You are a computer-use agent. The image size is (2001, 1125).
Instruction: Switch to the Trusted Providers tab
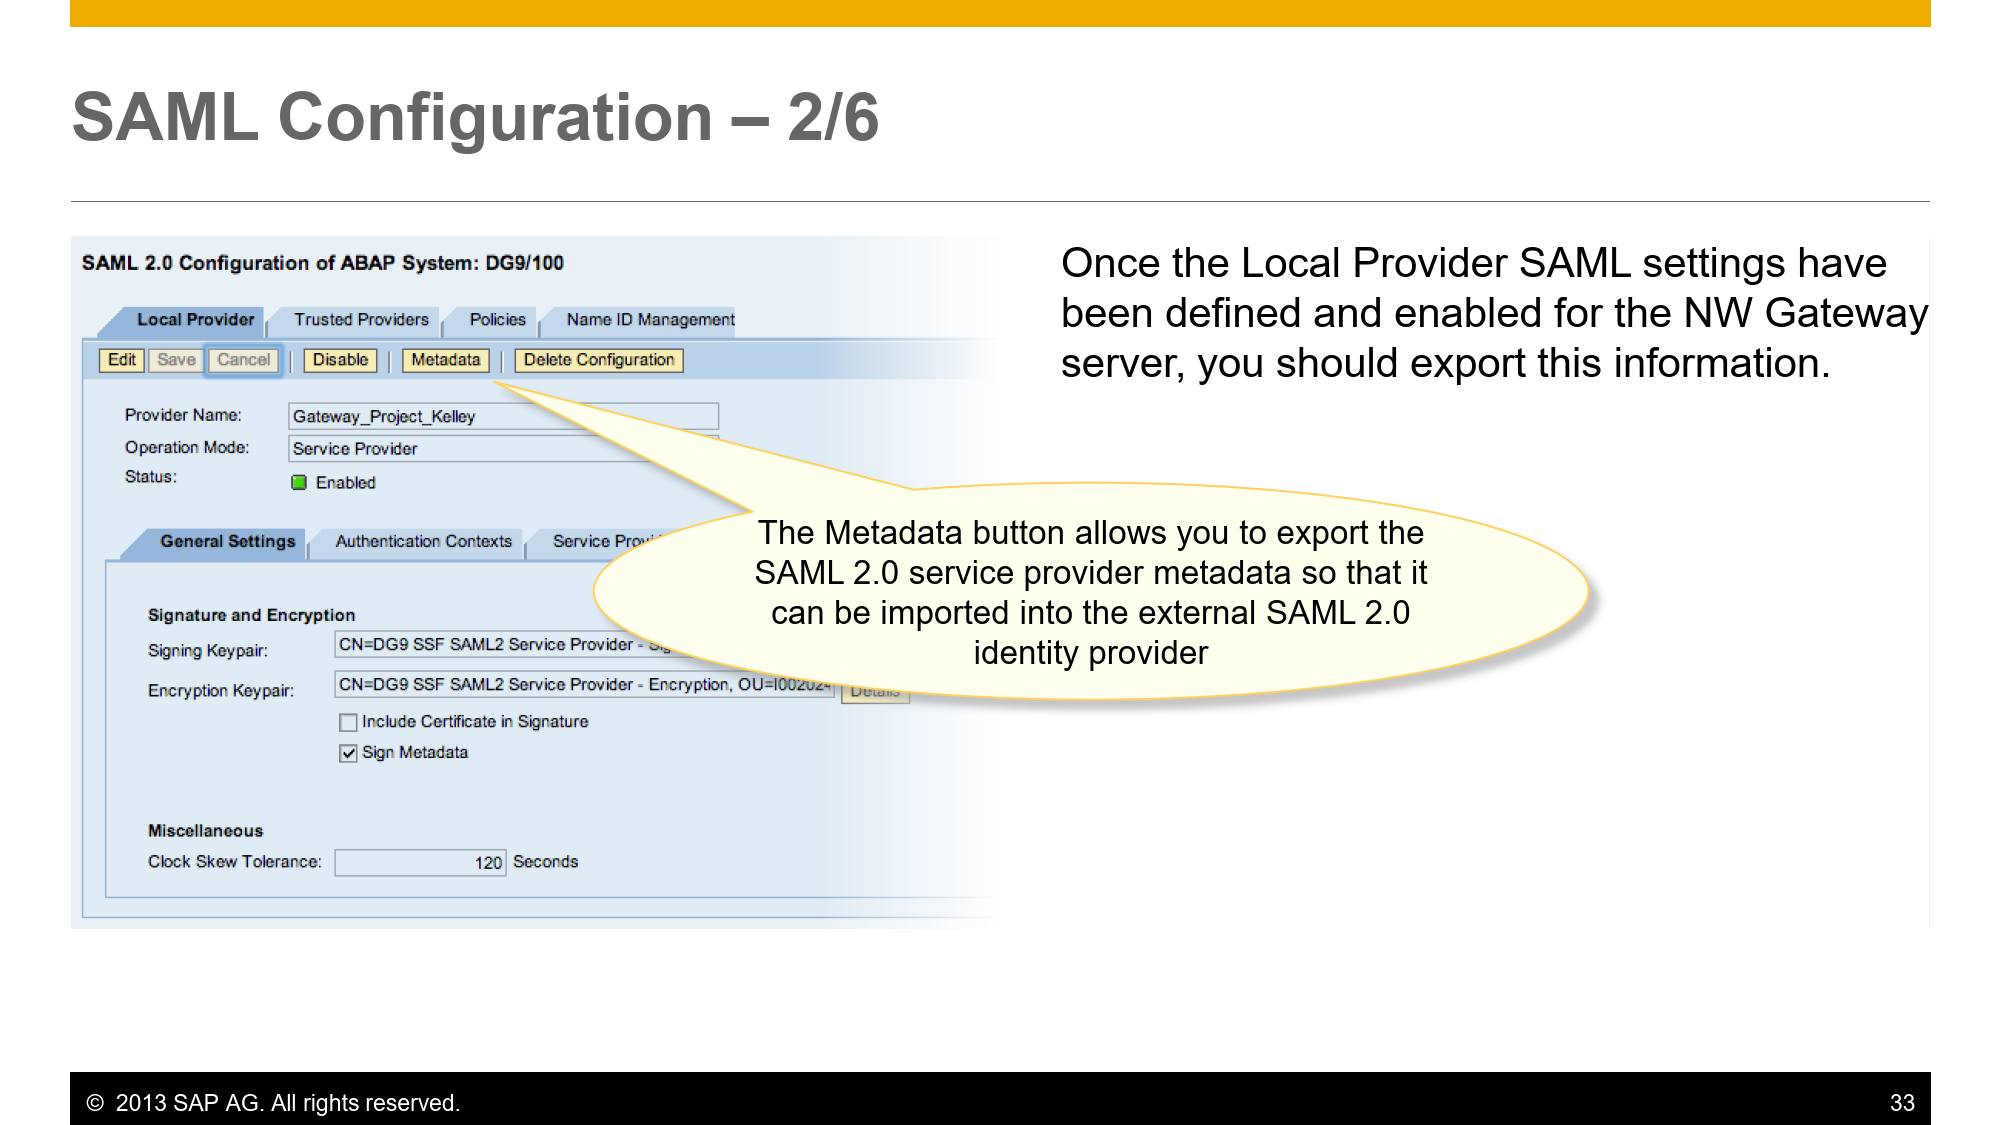(356, 319)
